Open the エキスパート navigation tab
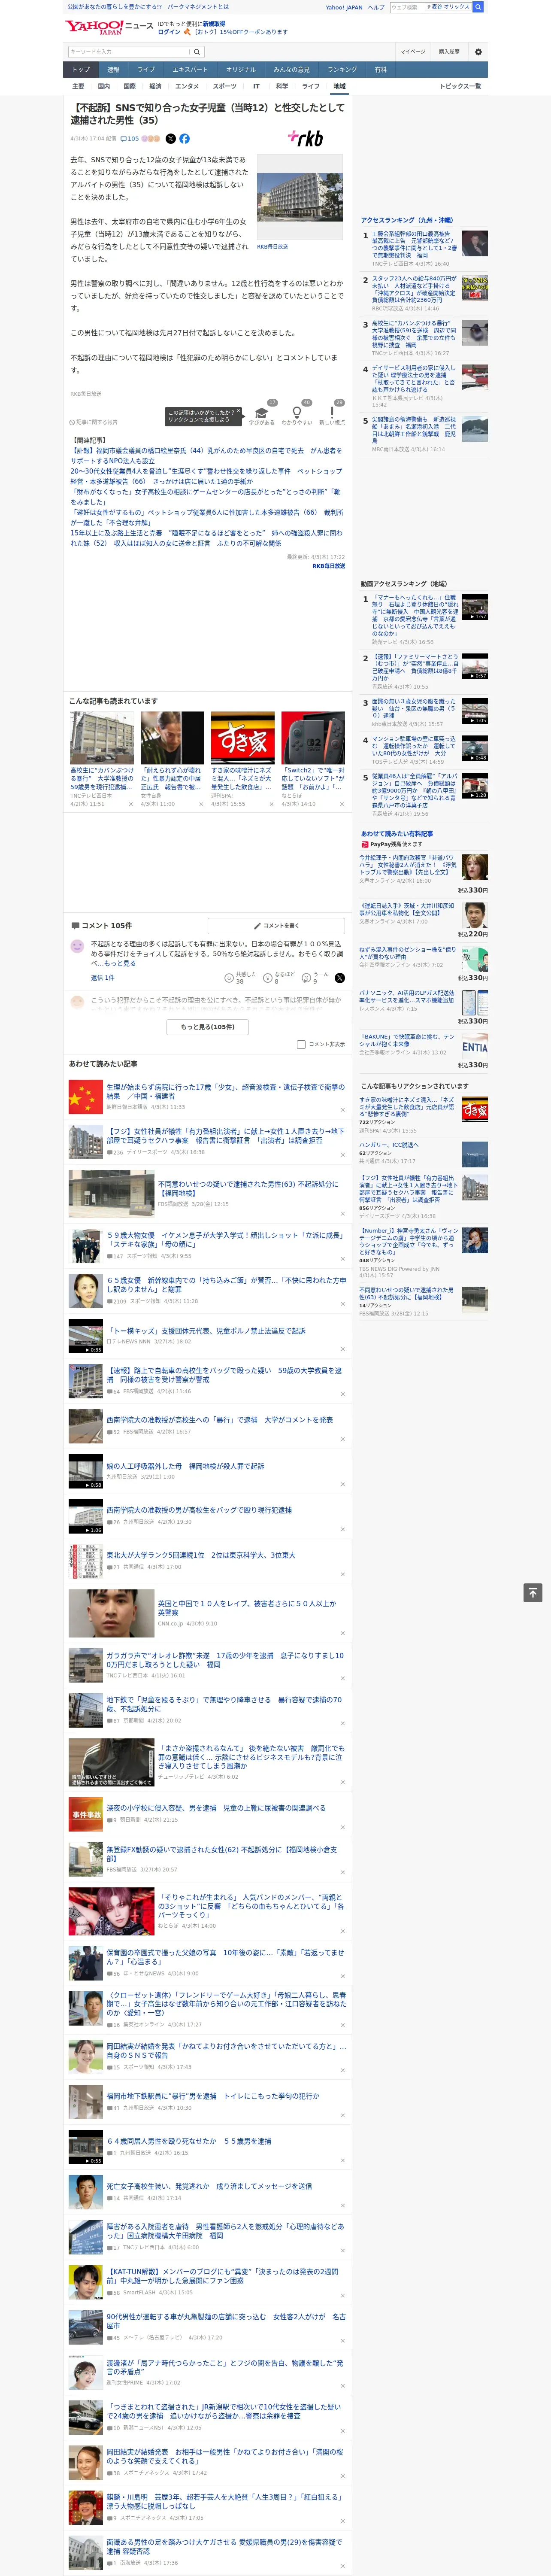This screenshot has width=551, height=2576. (190, 70)
